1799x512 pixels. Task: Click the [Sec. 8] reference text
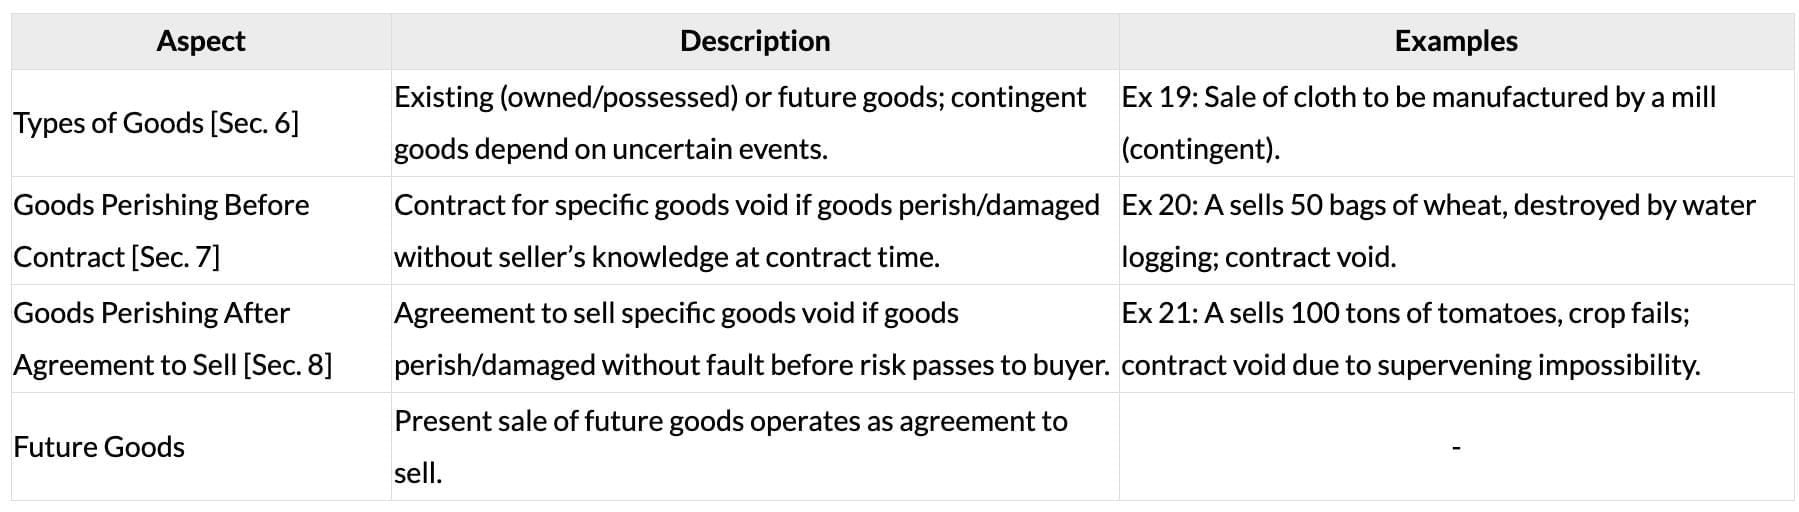tap(288, 365)
